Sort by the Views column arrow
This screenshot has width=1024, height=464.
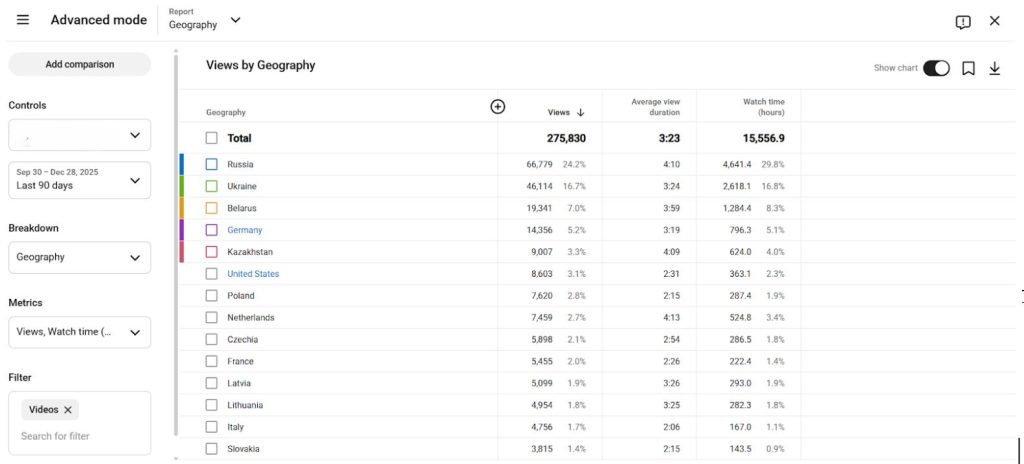coord(581,112)
